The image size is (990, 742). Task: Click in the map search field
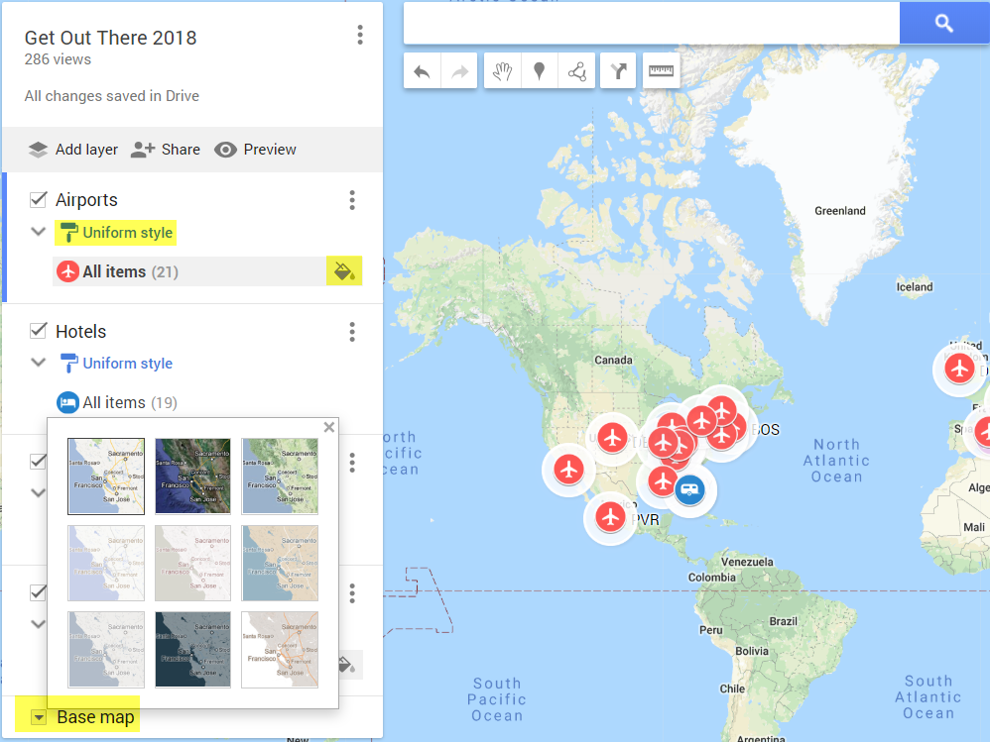[x=652, y=23]
